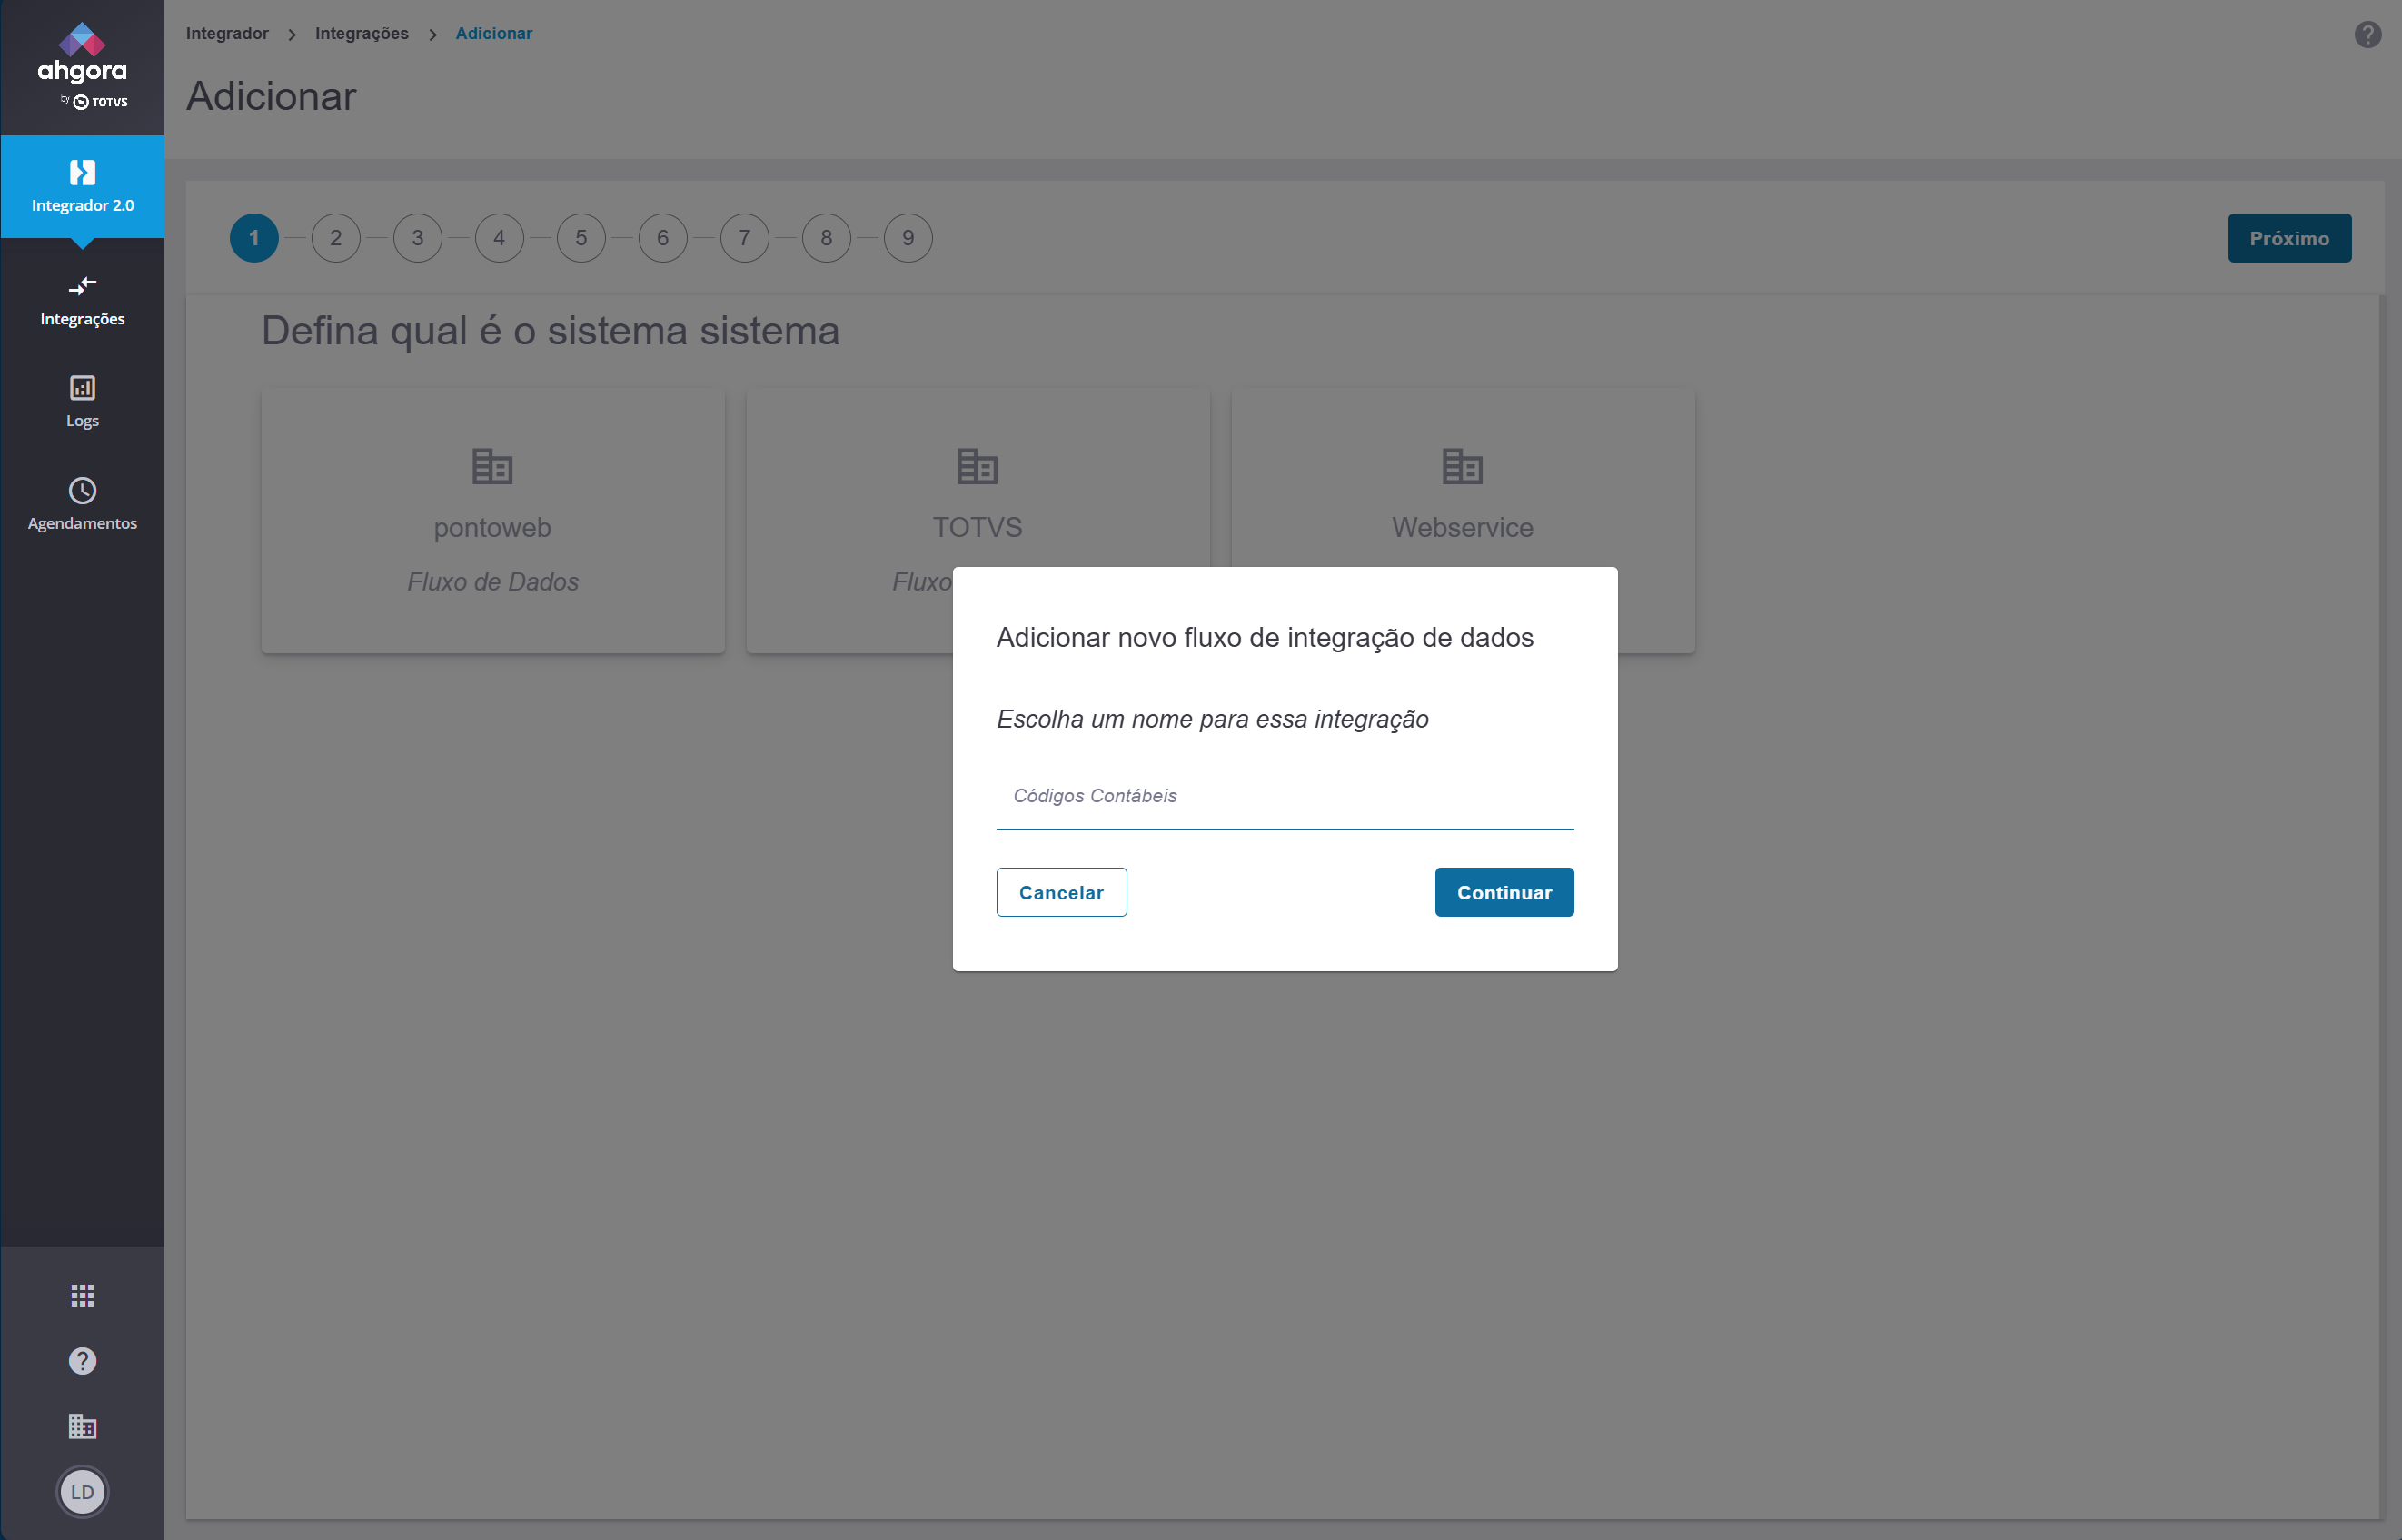Image resolution: width=2402 pixels, height=1540 pixels.
Task: Click the company building icon in sidebar
Action: tap(82, 1426)
